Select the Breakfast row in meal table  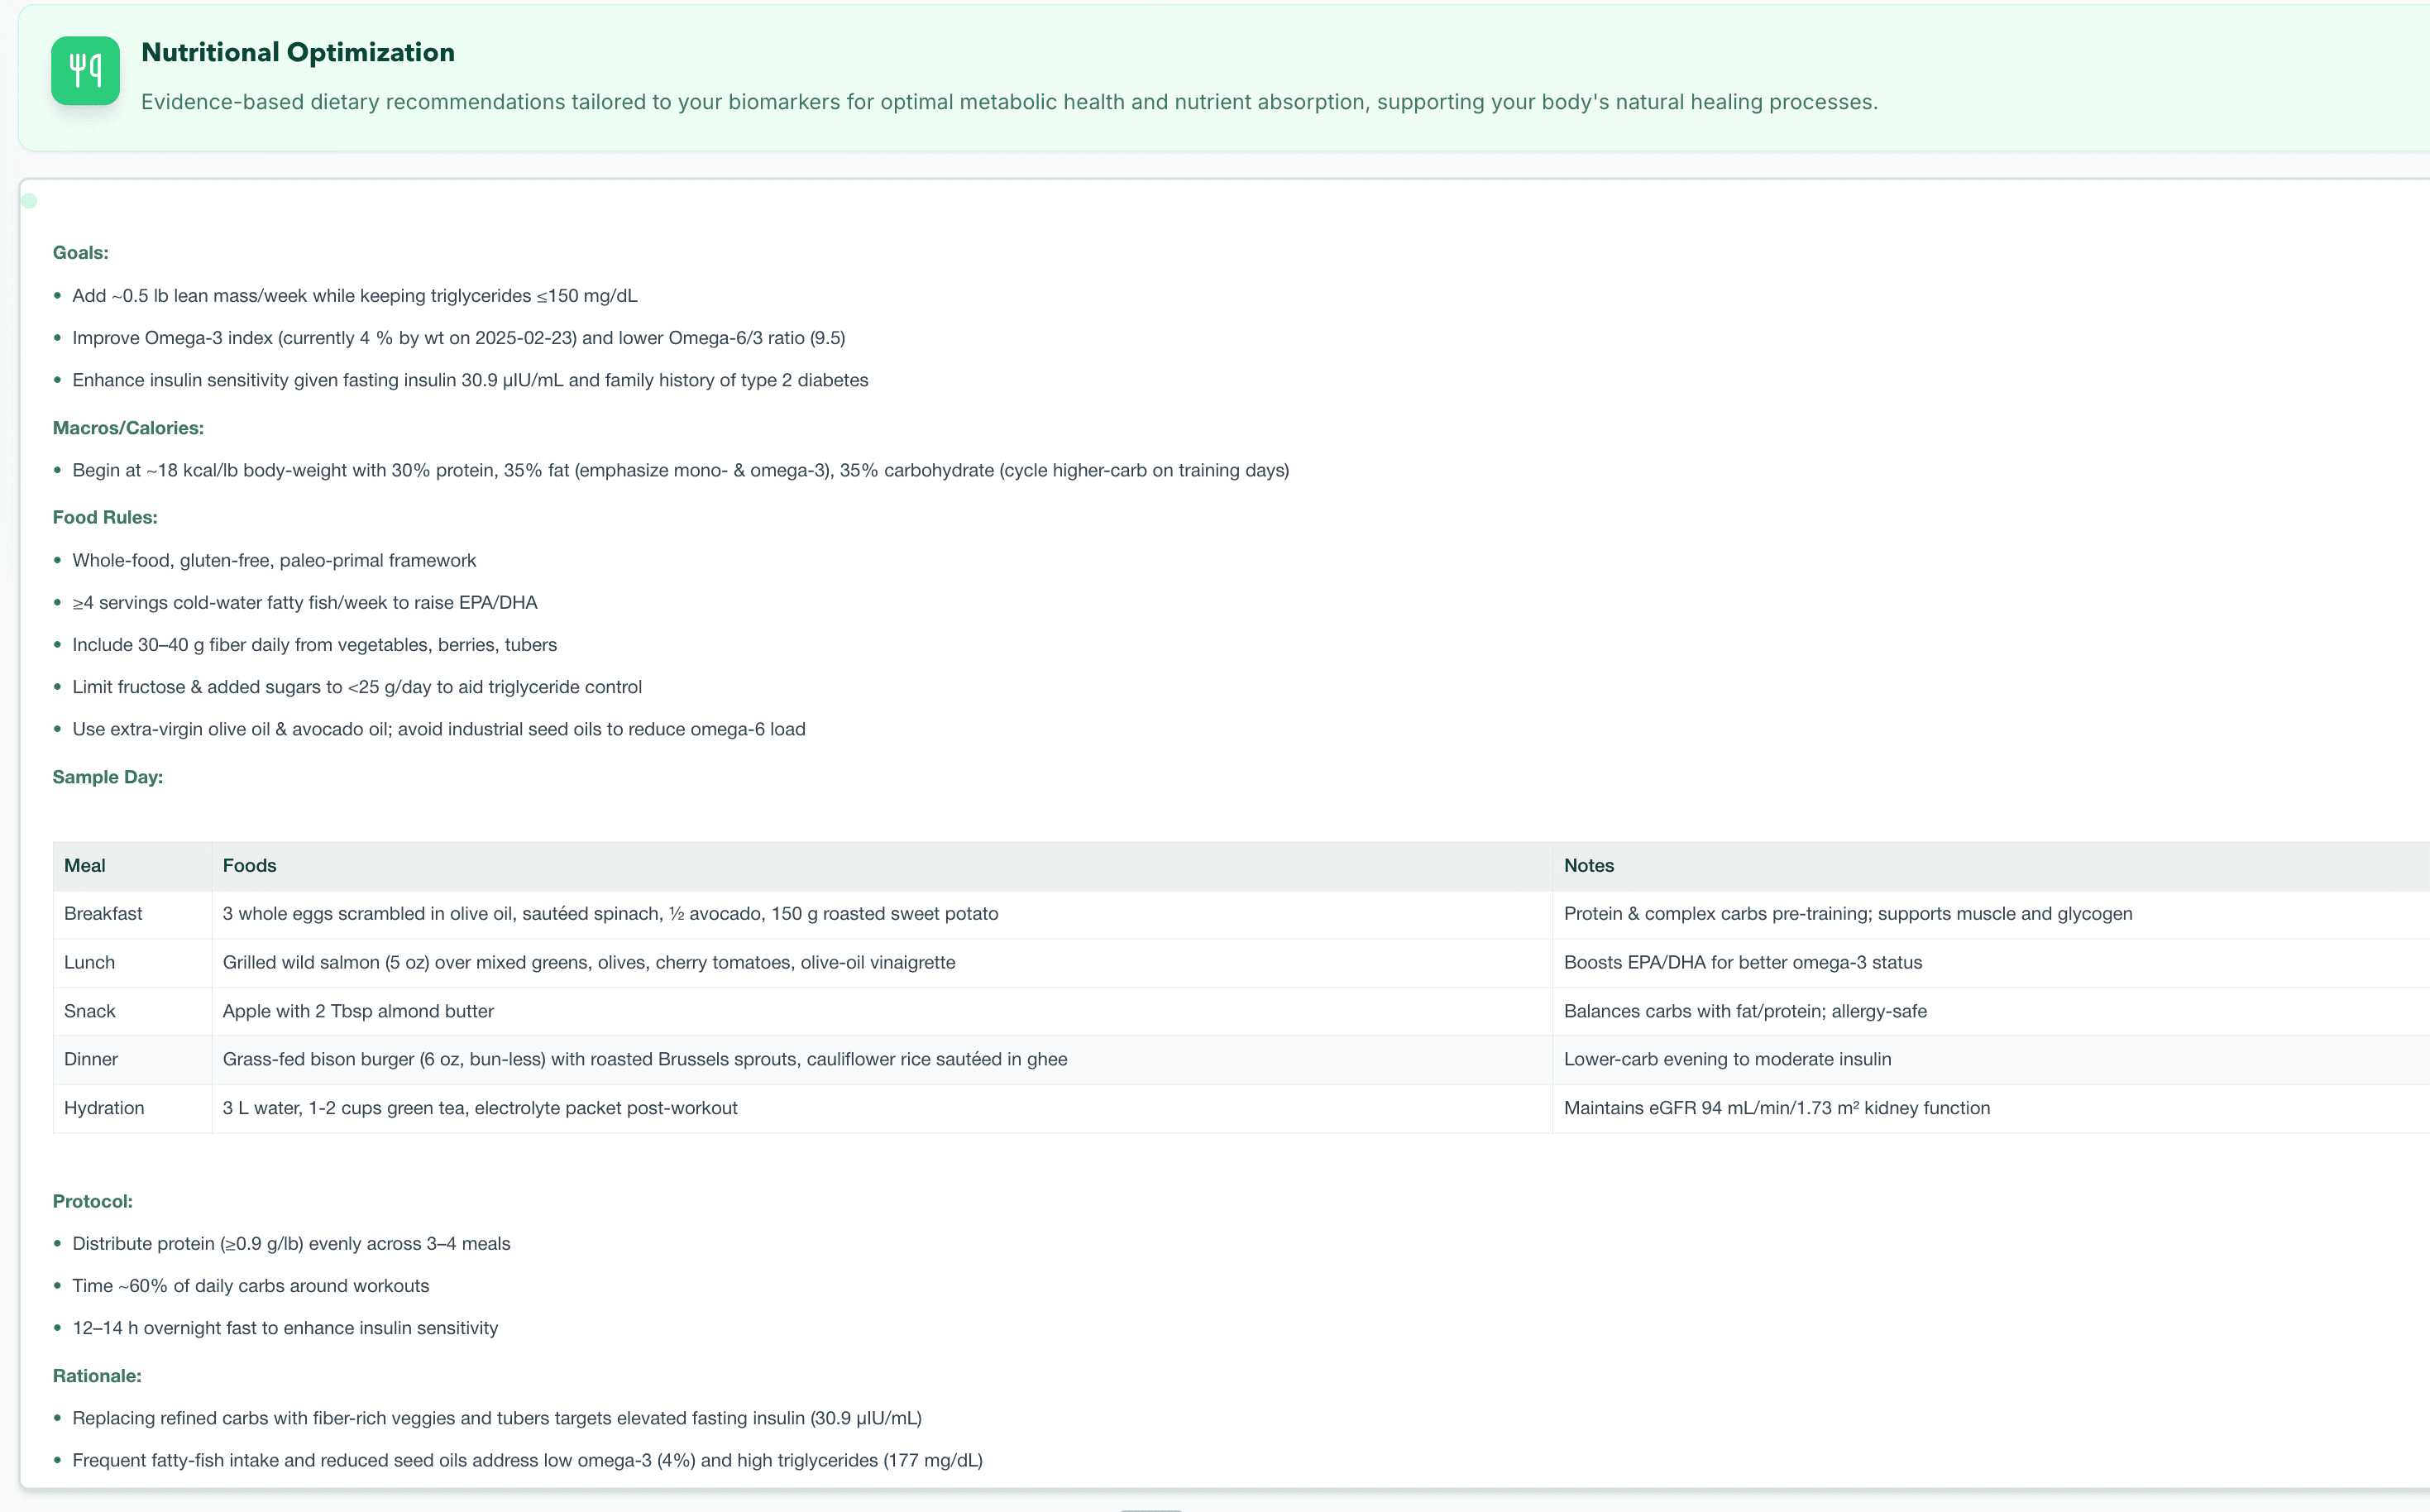[x=103, y=914]
